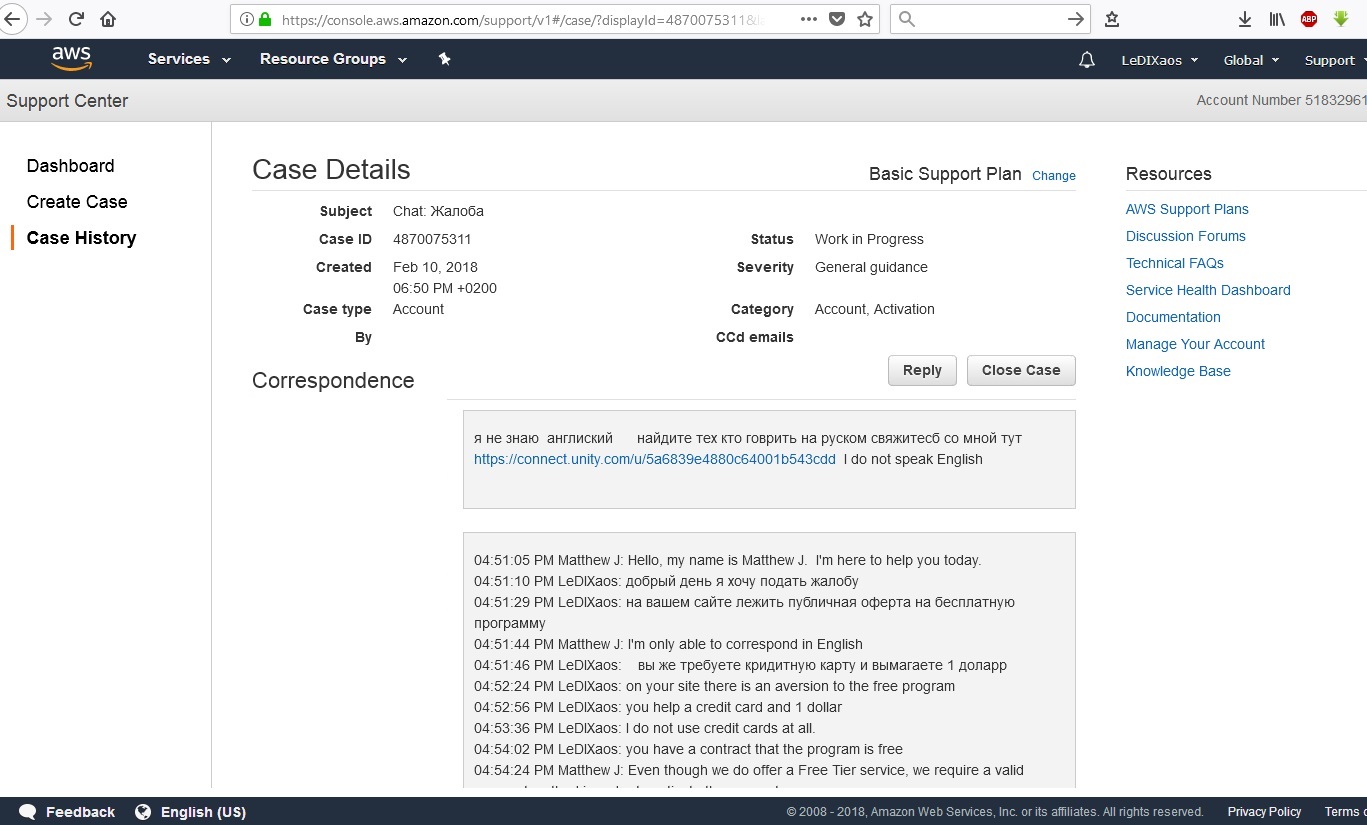Select Create Case in sidebar
1367x825 pixels.
click(x=77, y=202)
